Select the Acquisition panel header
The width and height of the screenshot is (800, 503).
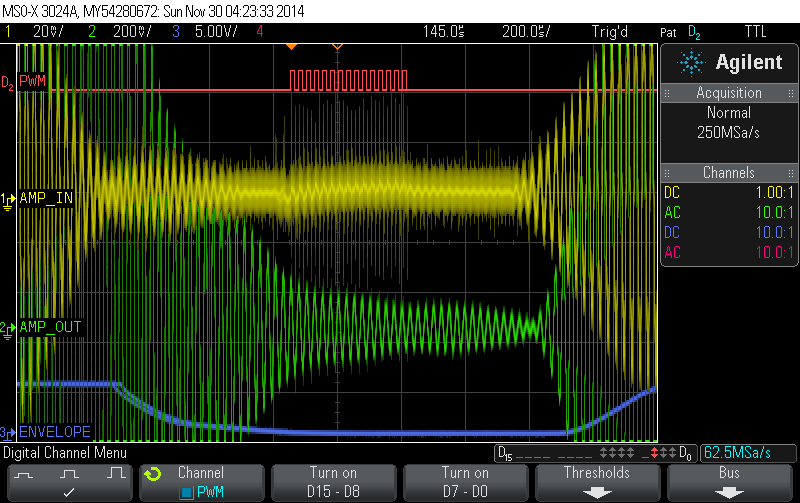pyautogui.click(x=729, y=93)
